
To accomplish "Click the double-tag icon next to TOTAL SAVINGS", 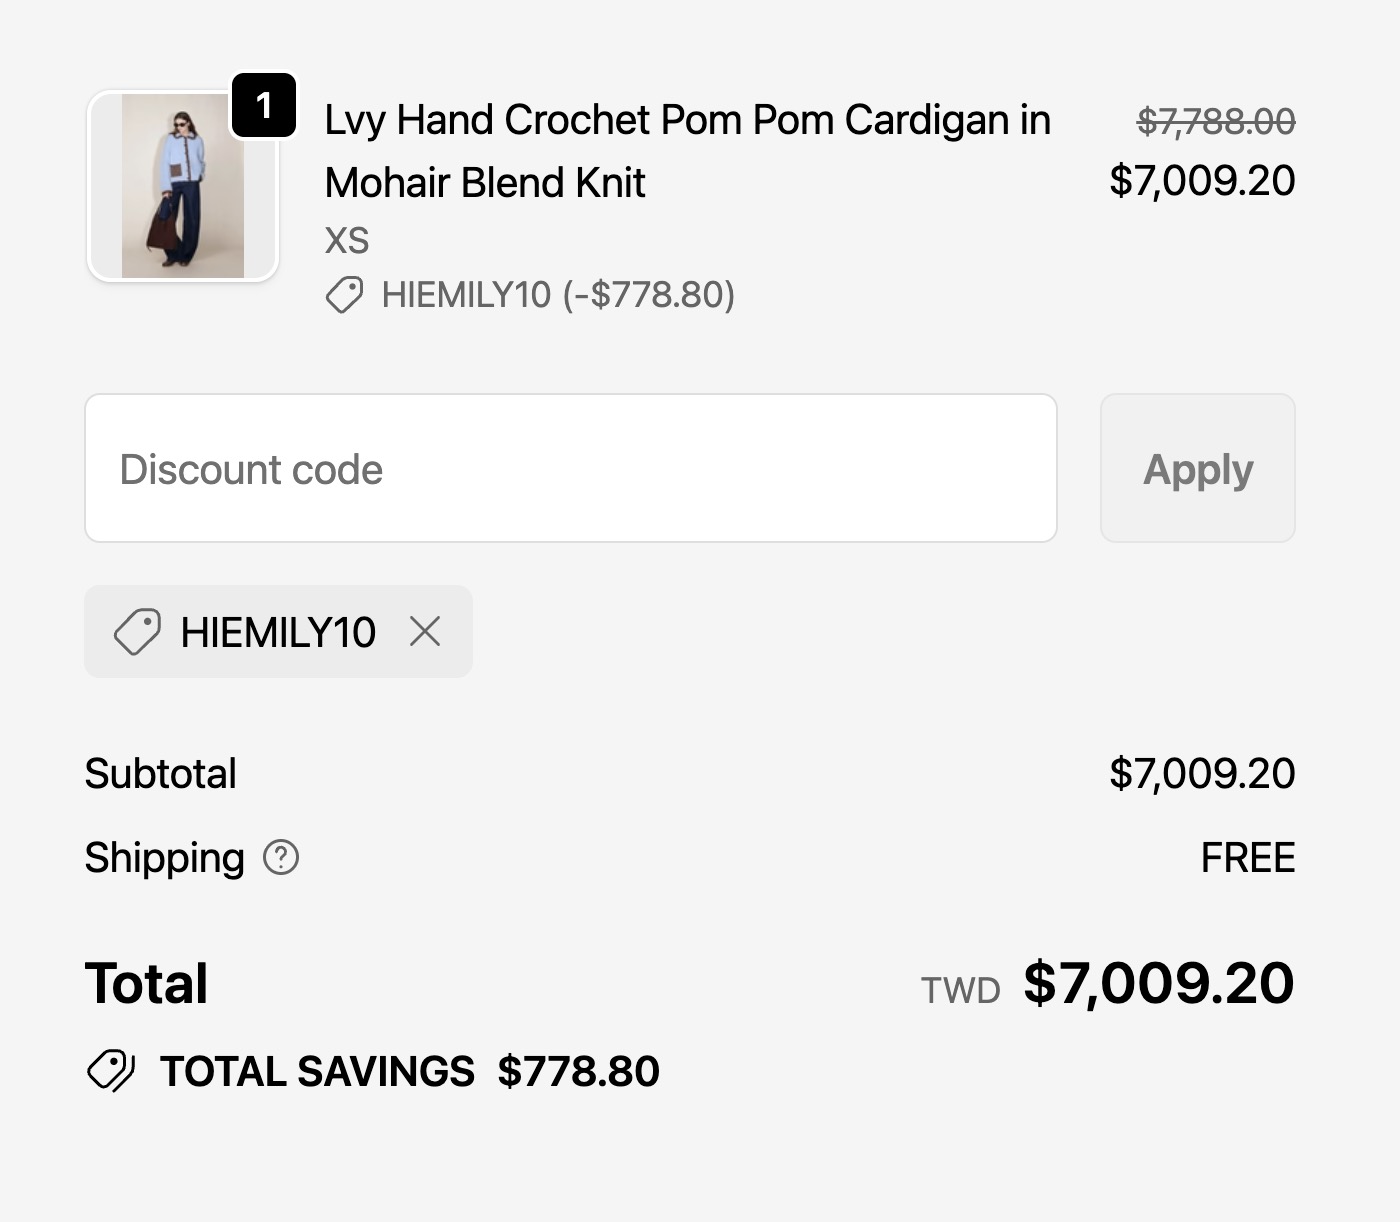I will (x=111, y=1071).
